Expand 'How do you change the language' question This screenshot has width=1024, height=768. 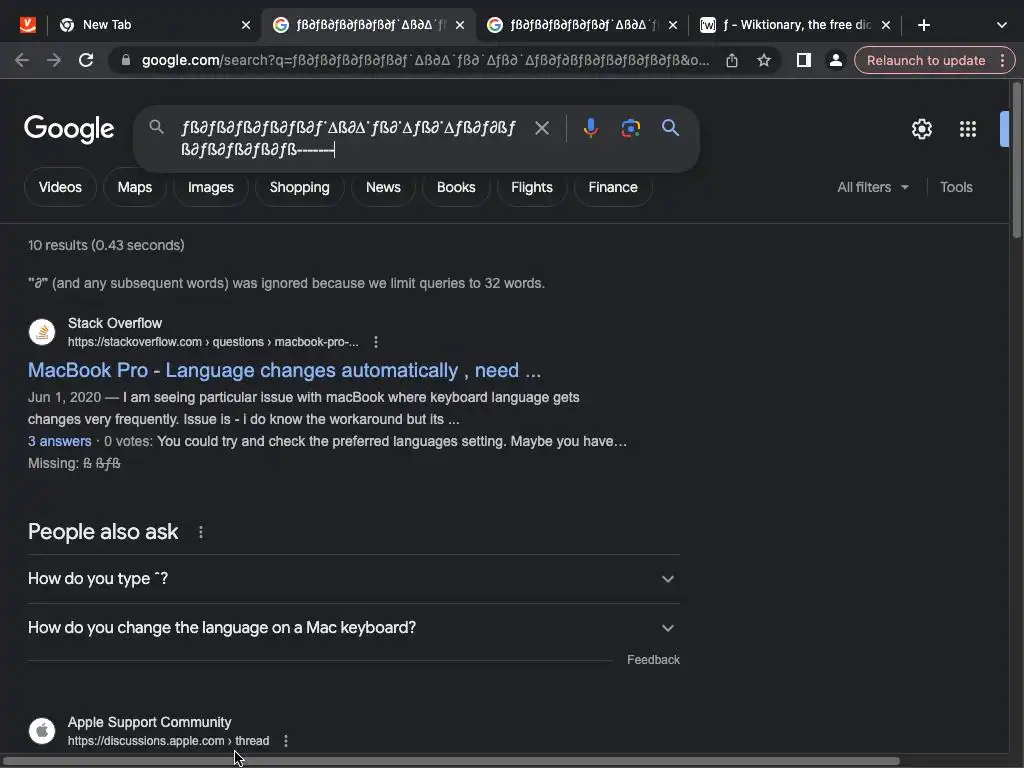[353, 628]
